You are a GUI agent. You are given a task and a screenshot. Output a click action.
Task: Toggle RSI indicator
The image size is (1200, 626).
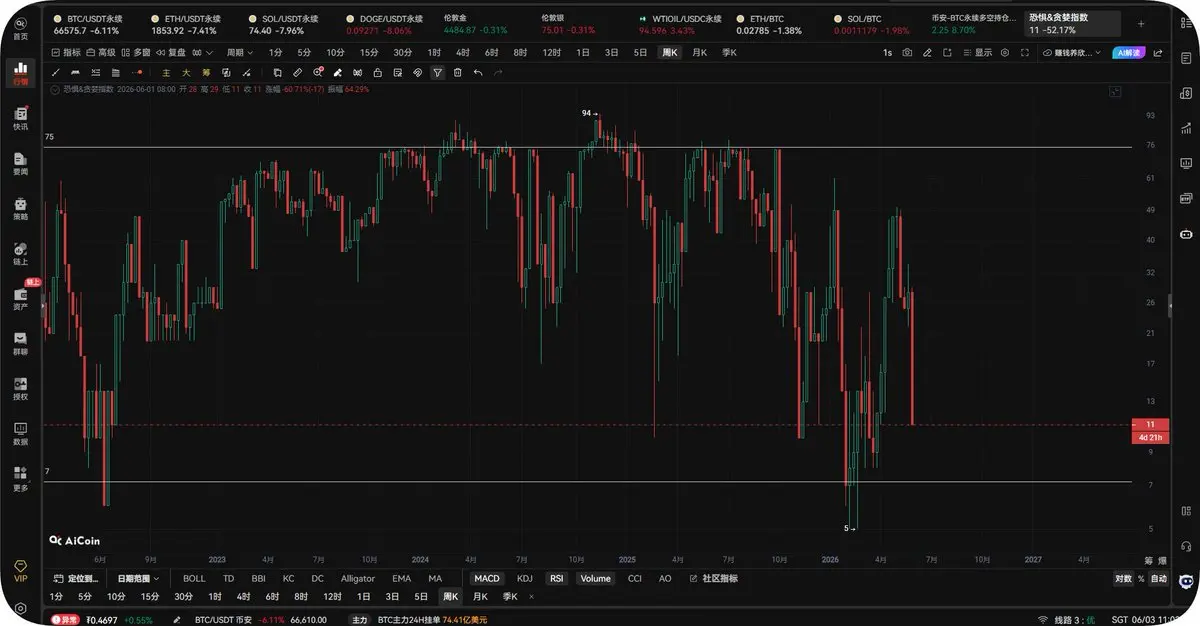click(557, 578)
